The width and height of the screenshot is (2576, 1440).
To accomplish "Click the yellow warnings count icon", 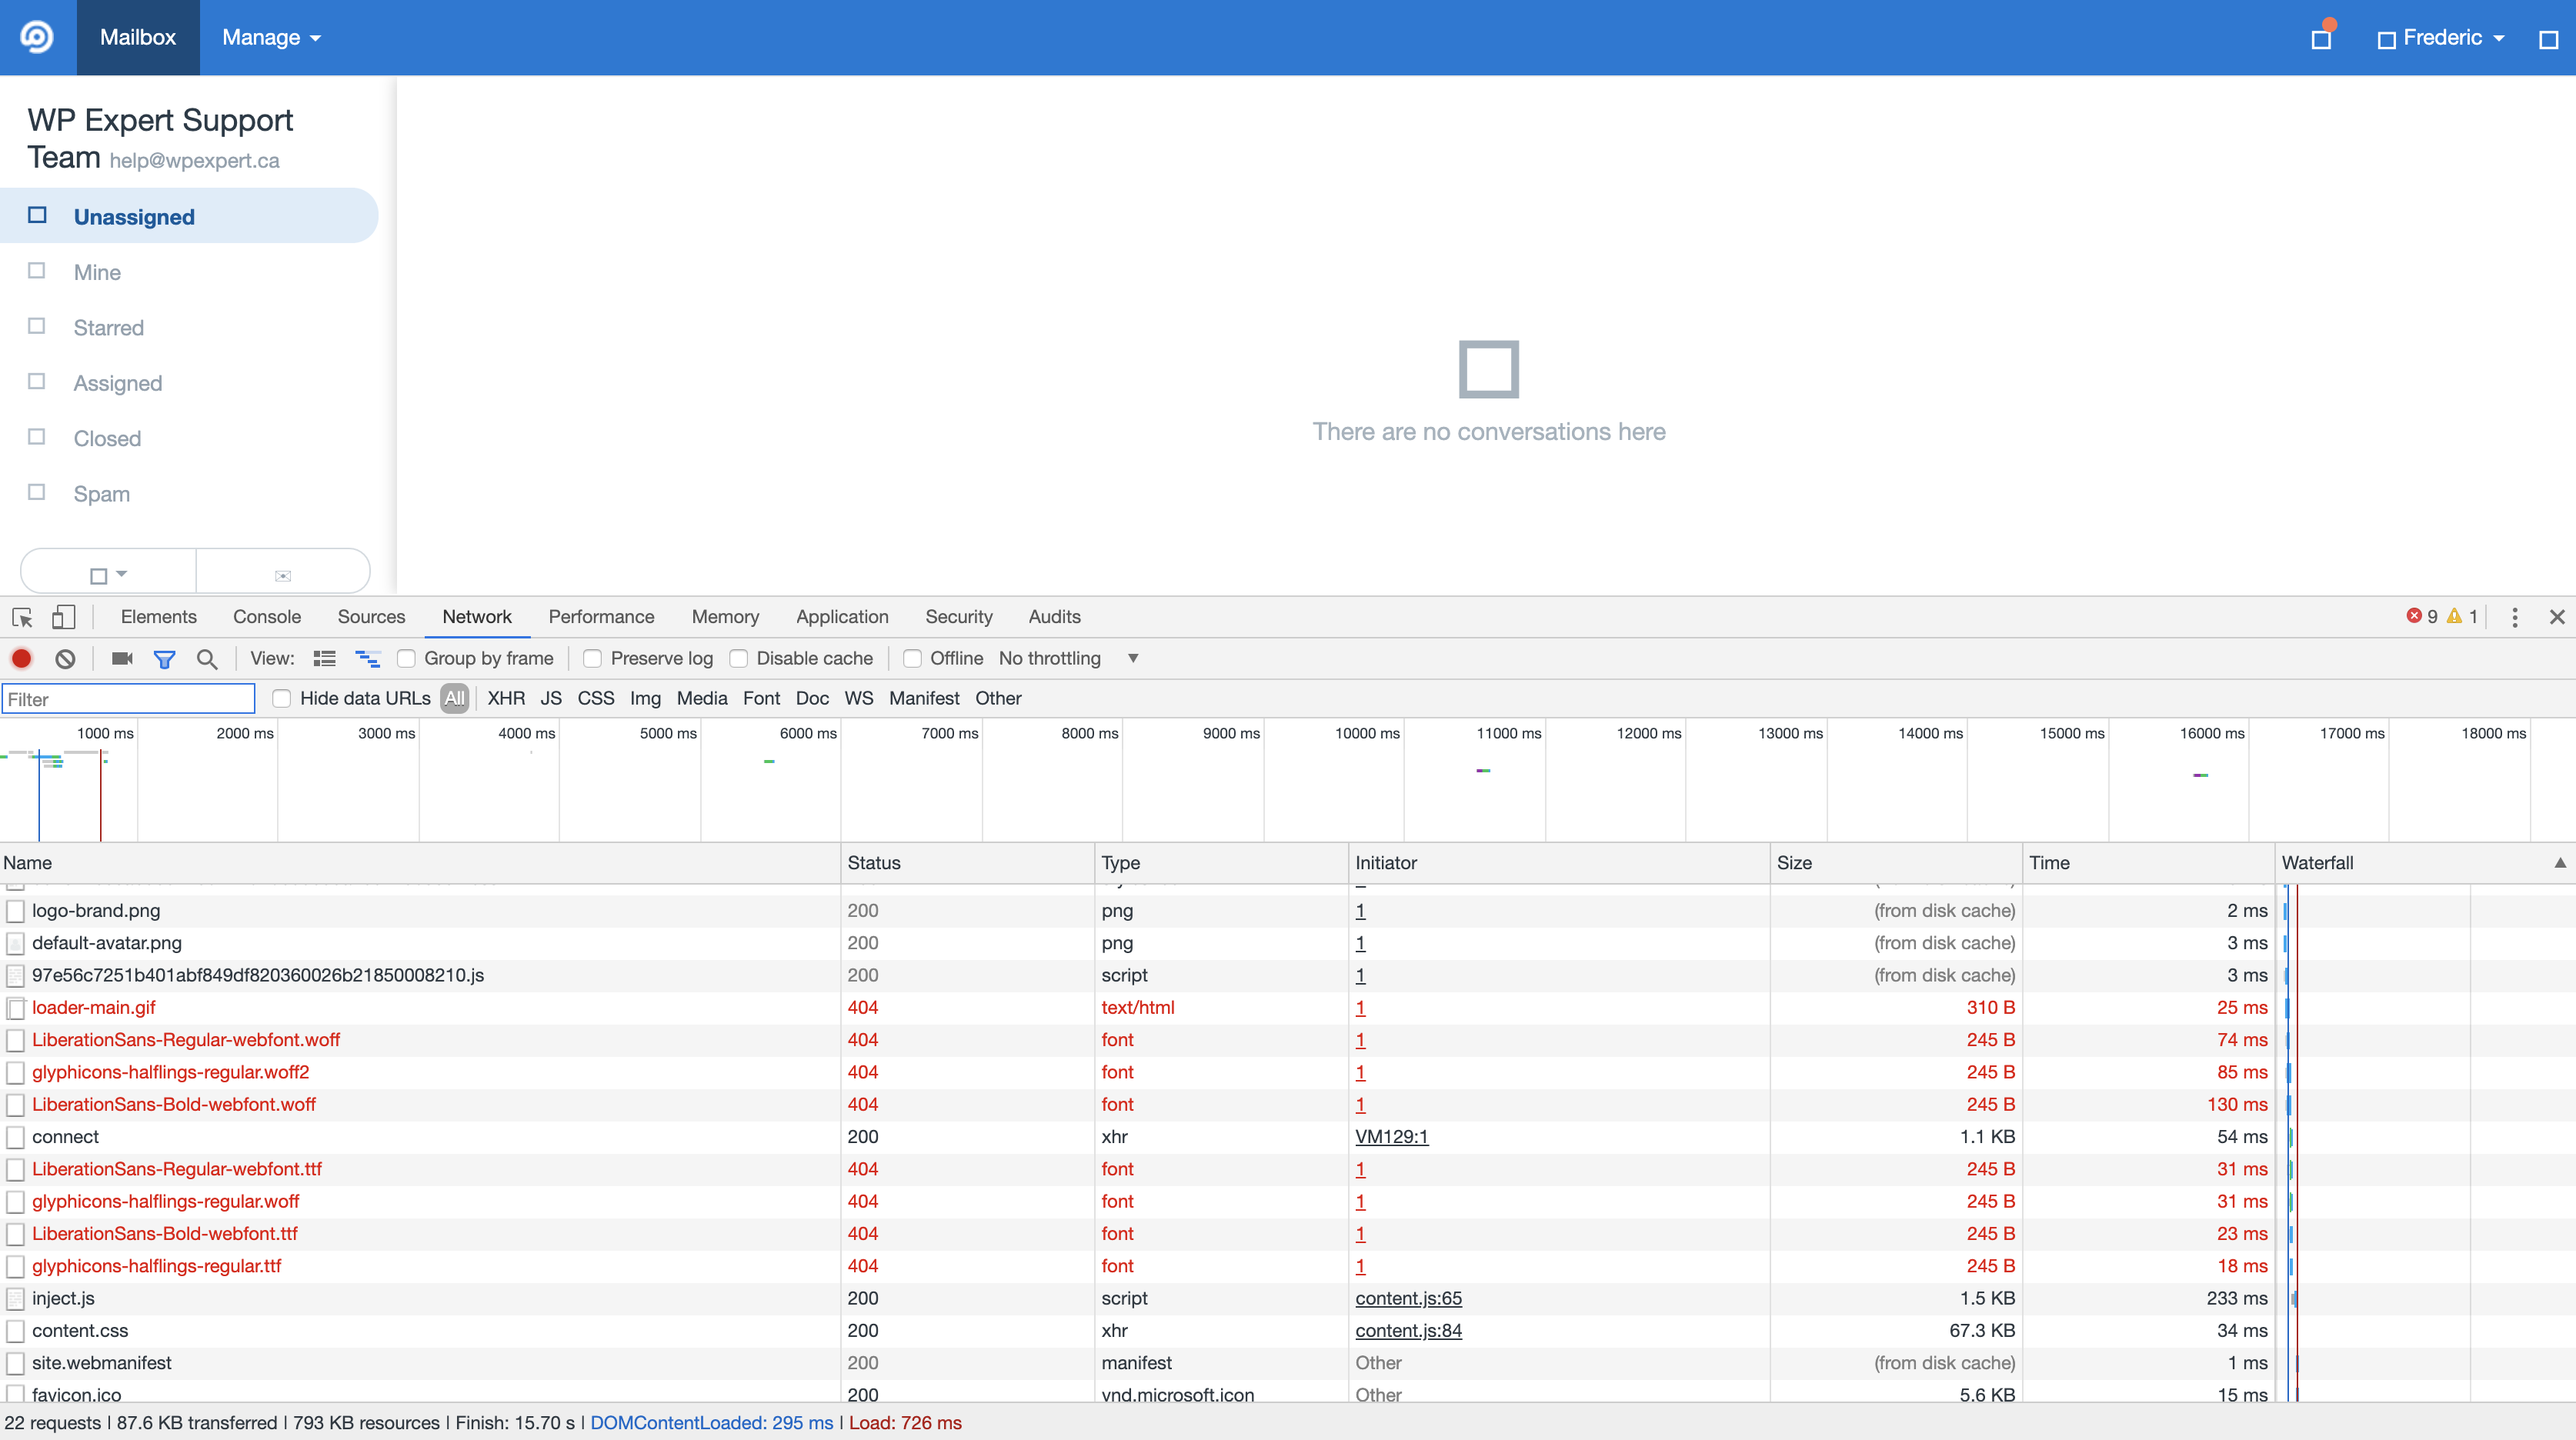I will click(x=2454, y=616).
